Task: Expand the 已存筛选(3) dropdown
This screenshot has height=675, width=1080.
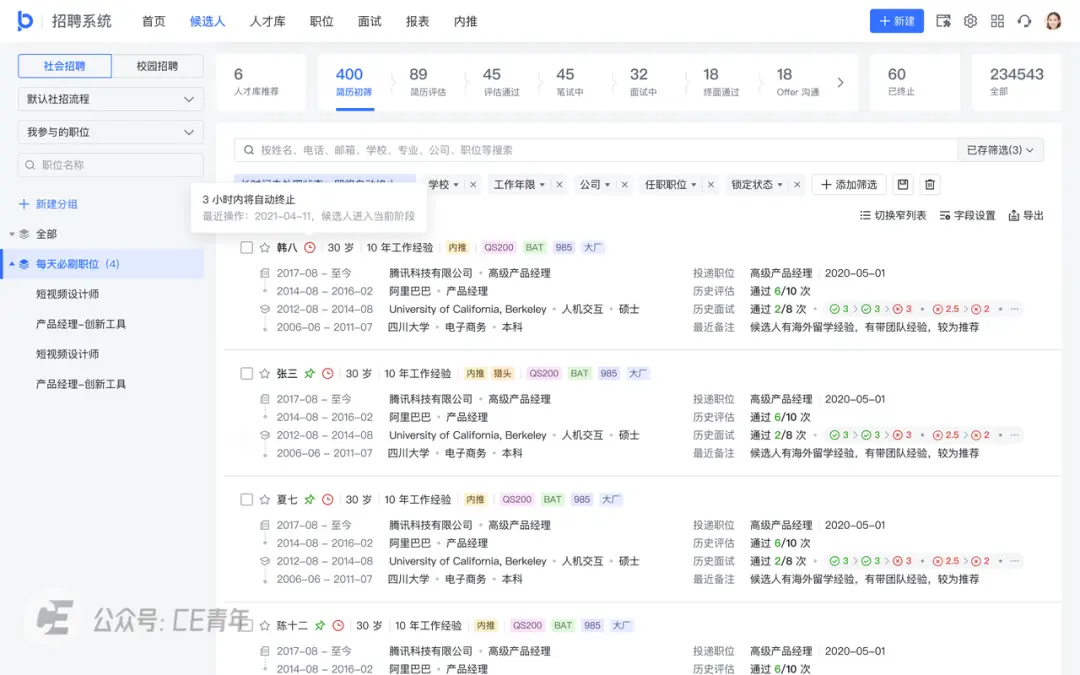Action: click(x=1000, y=150)
